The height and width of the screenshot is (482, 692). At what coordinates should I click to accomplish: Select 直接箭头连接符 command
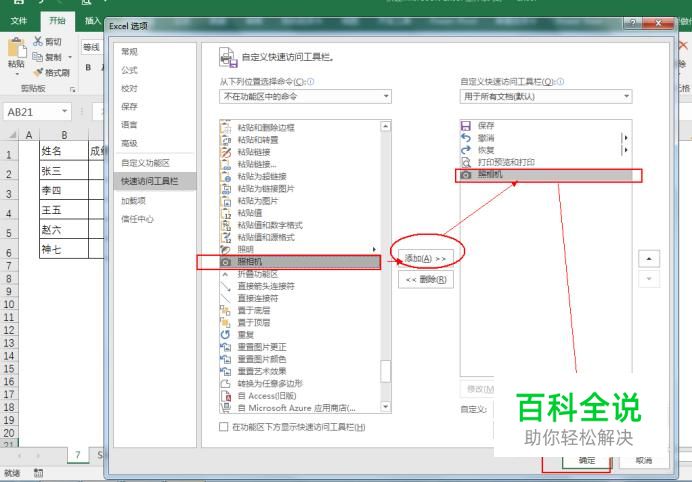coord(300,286)
